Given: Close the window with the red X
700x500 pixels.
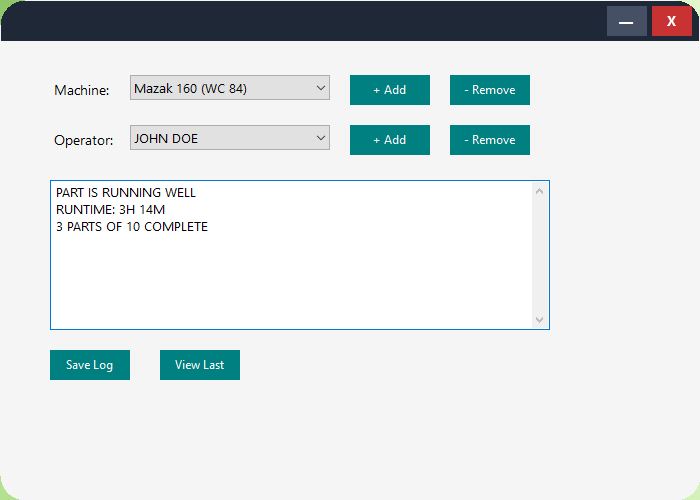Looking at the screenshot, I should click(x=671, y=21).
